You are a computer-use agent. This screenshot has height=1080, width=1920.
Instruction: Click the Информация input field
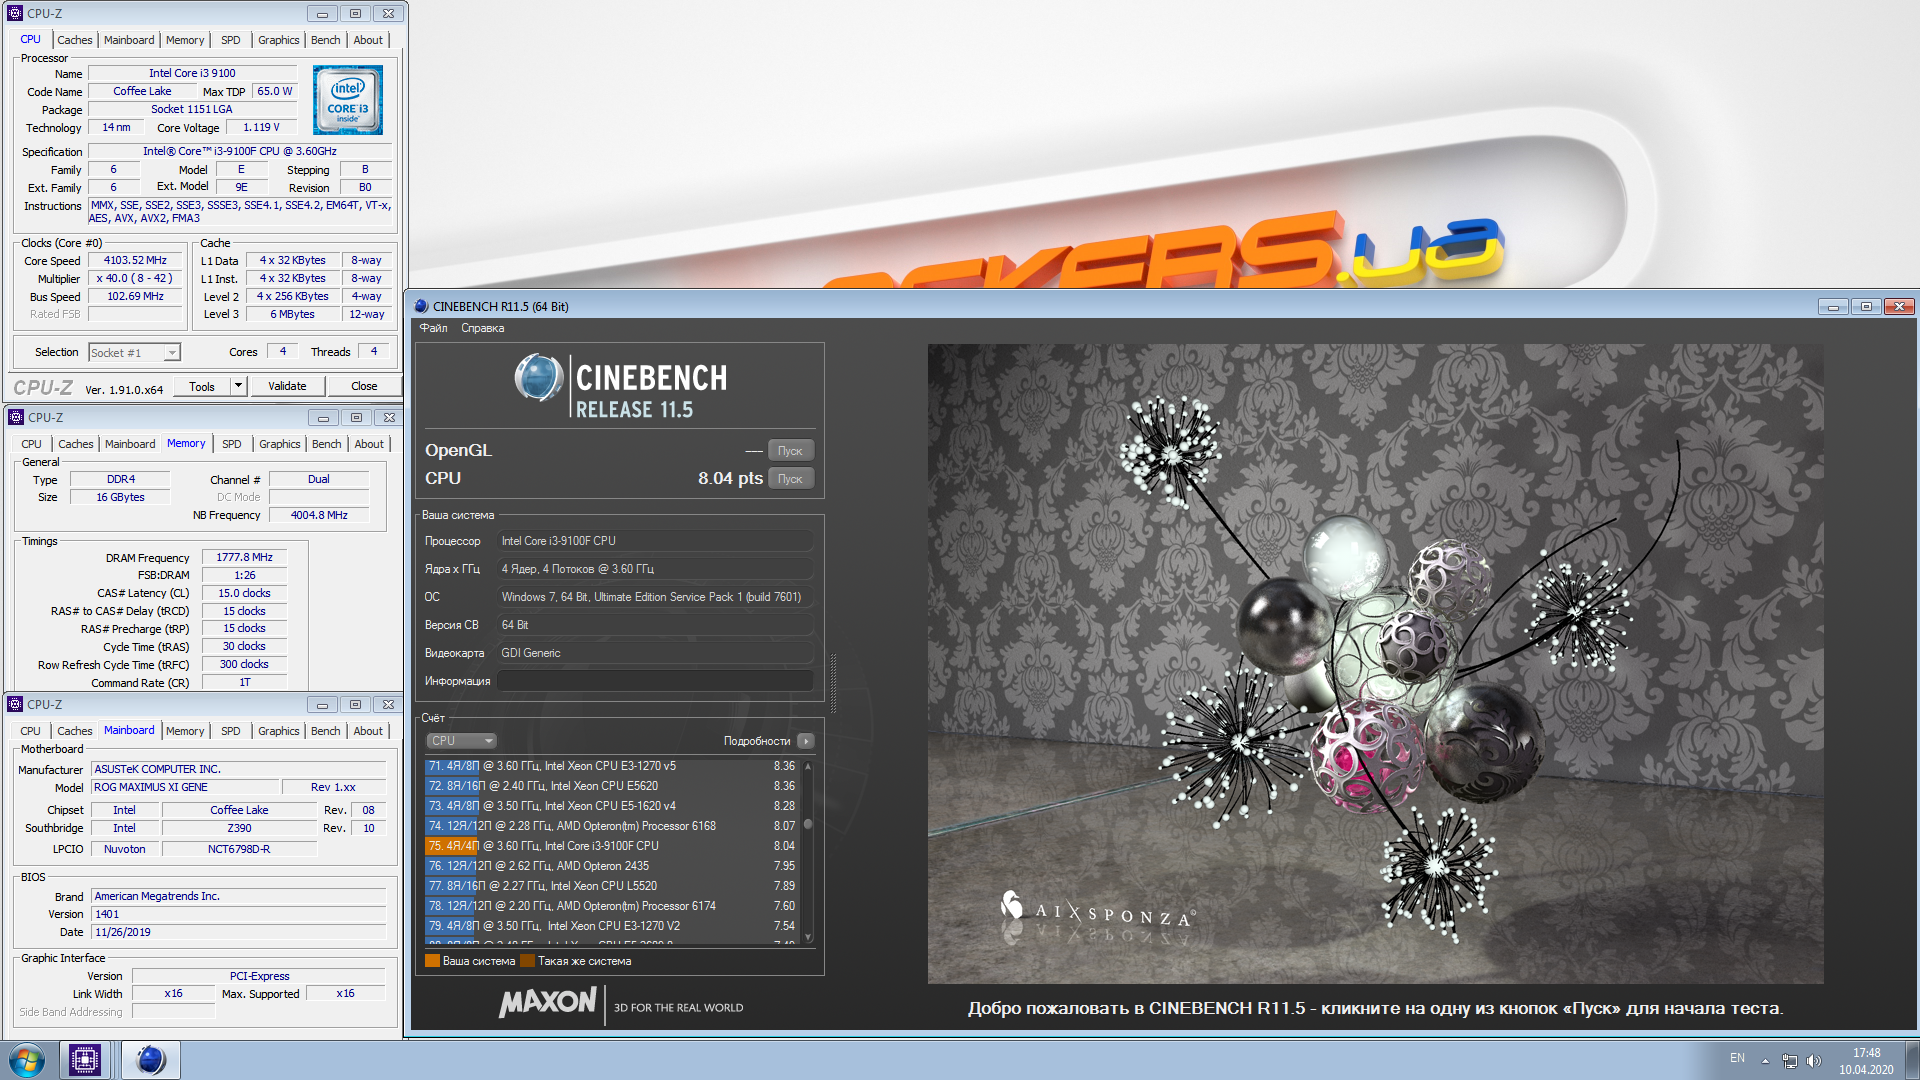tap(655, 681)
